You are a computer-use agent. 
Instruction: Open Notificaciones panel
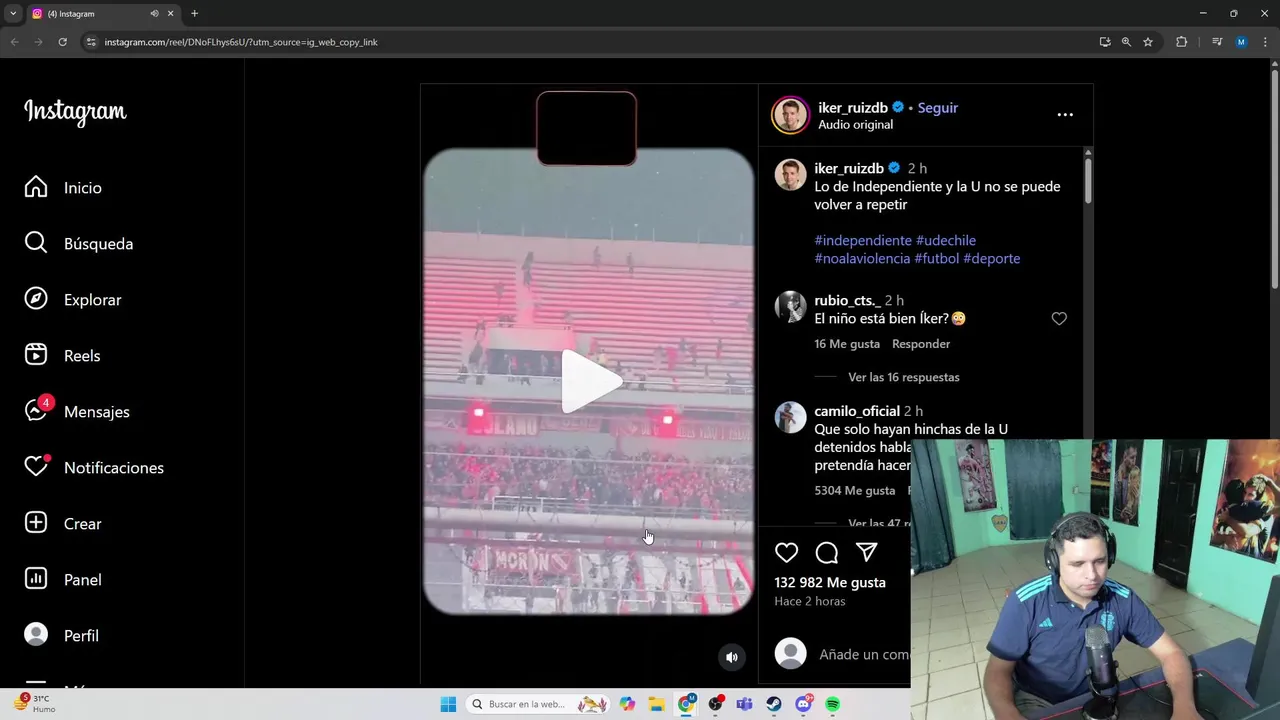(x=94, y=468)
